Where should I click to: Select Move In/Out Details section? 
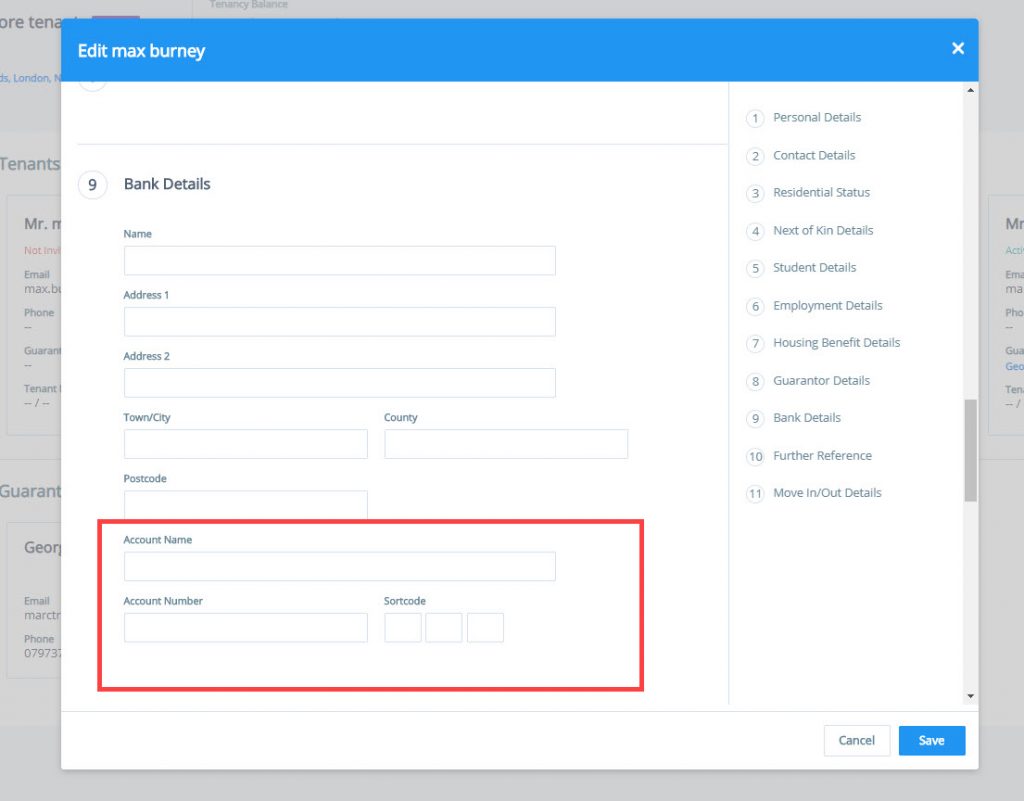tap(827, 493)
